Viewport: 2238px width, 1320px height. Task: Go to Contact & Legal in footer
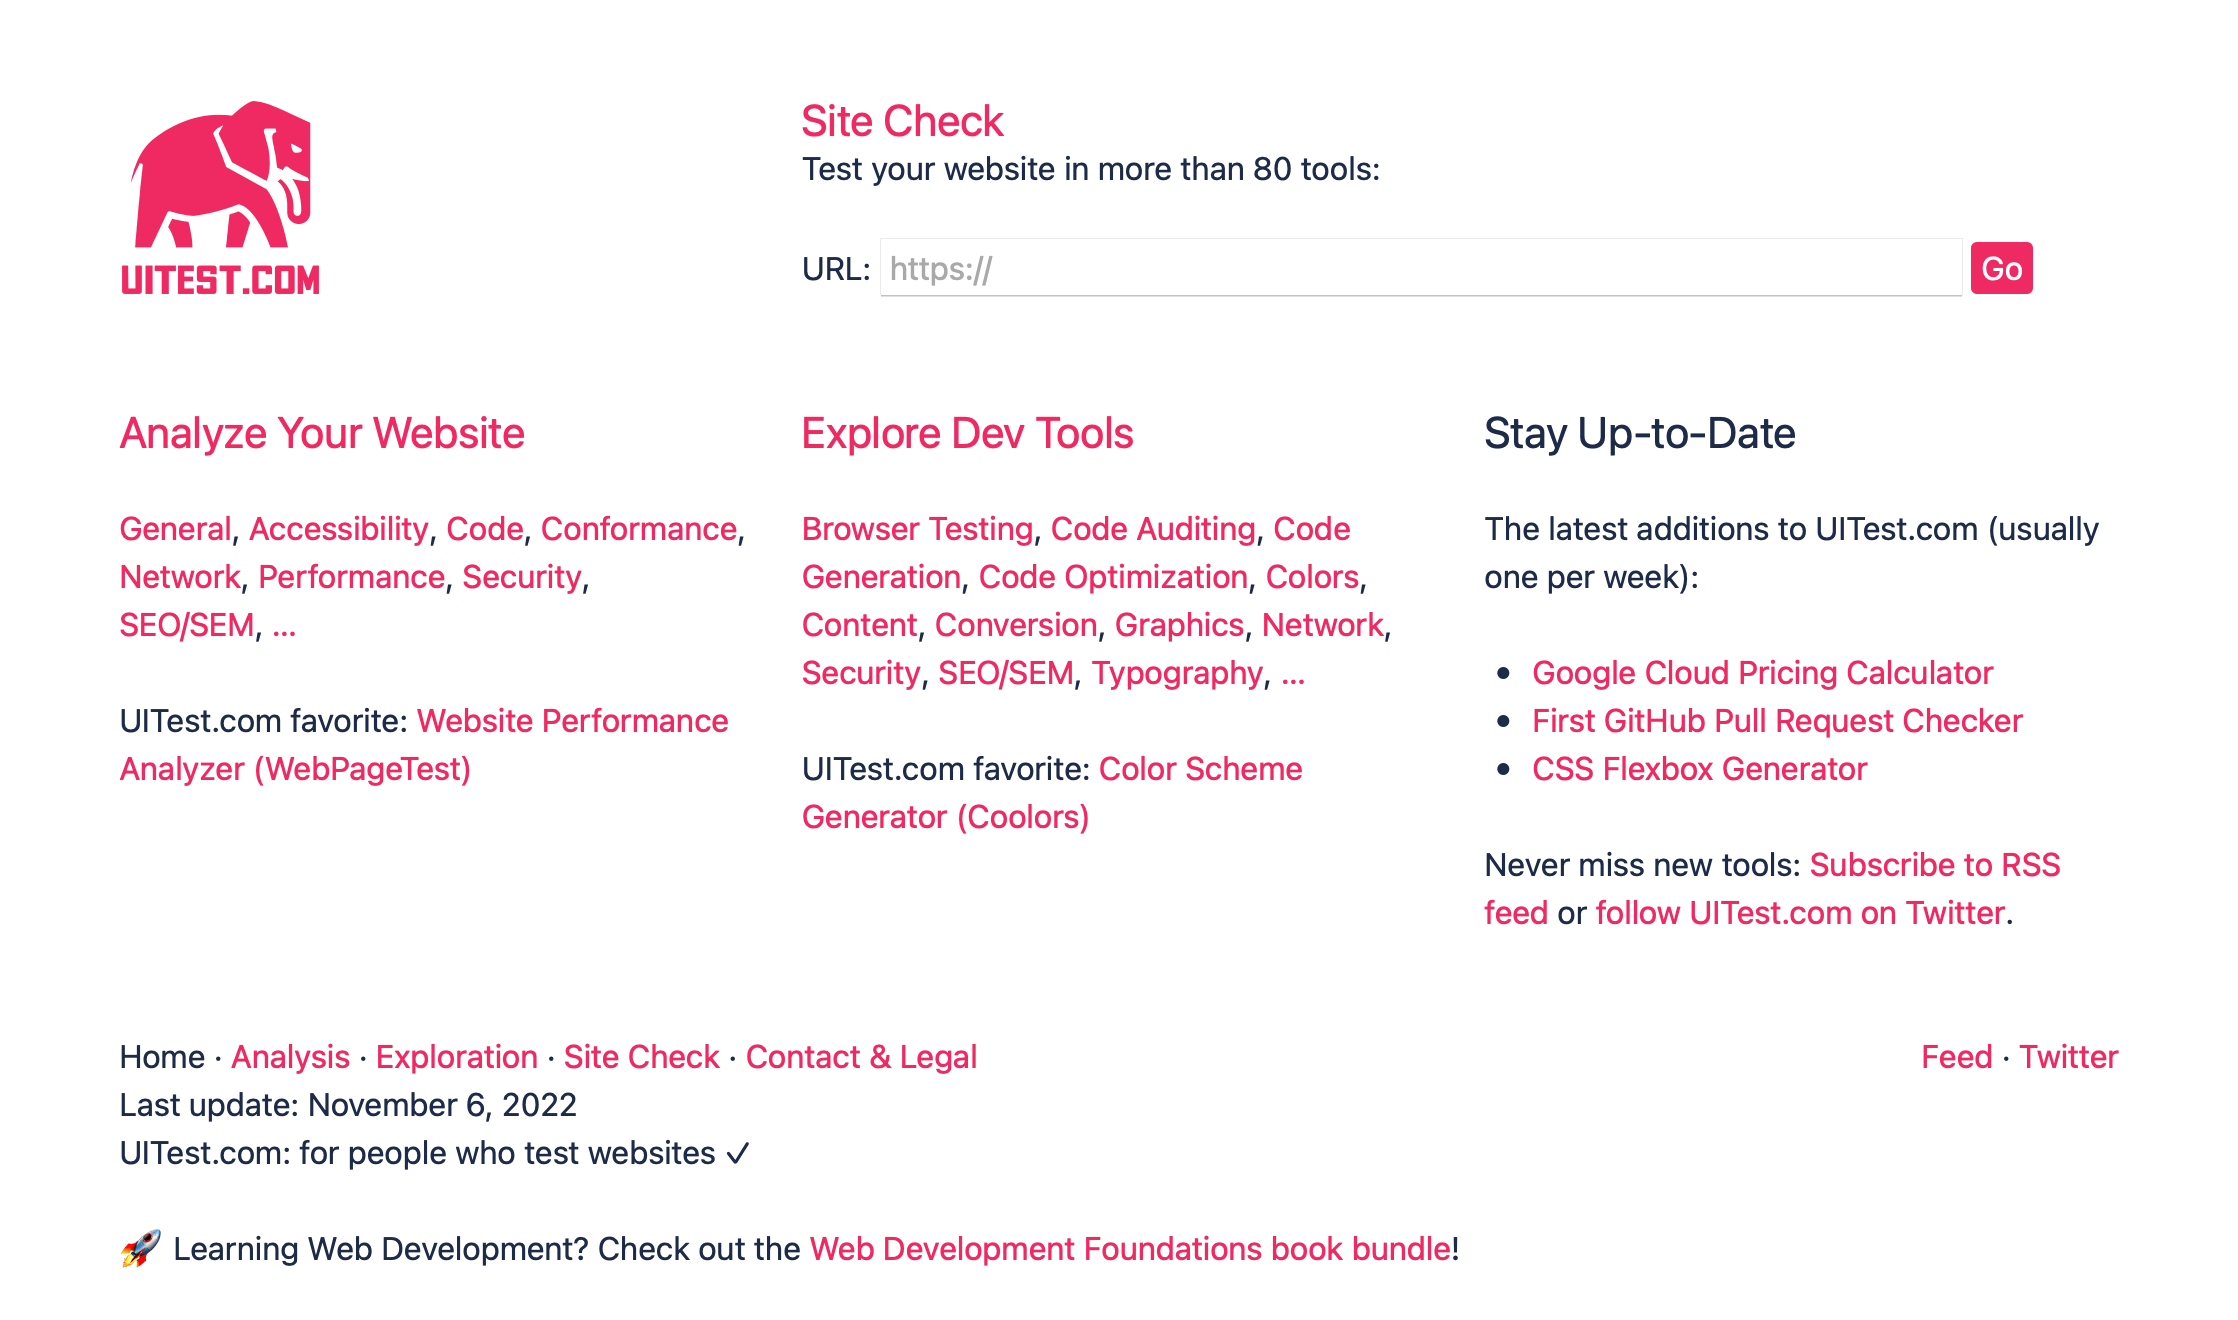tap(861, 1057)
